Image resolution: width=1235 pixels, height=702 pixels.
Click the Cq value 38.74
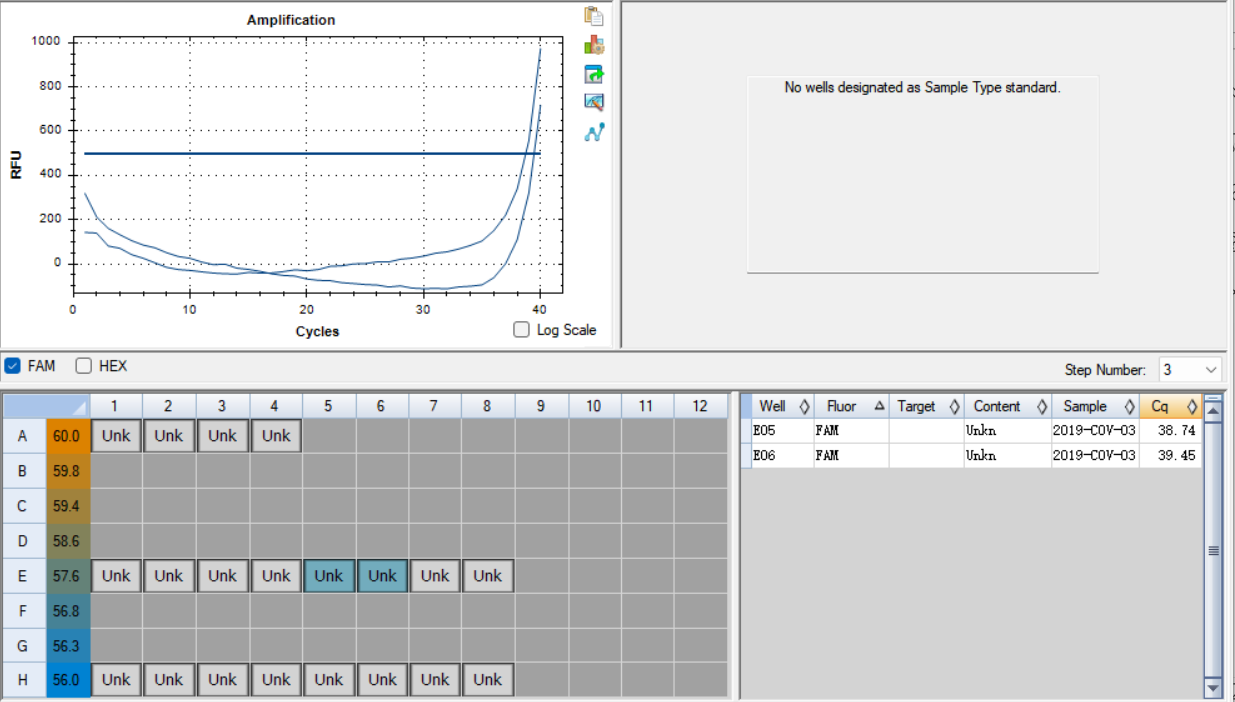(1176, 431)
